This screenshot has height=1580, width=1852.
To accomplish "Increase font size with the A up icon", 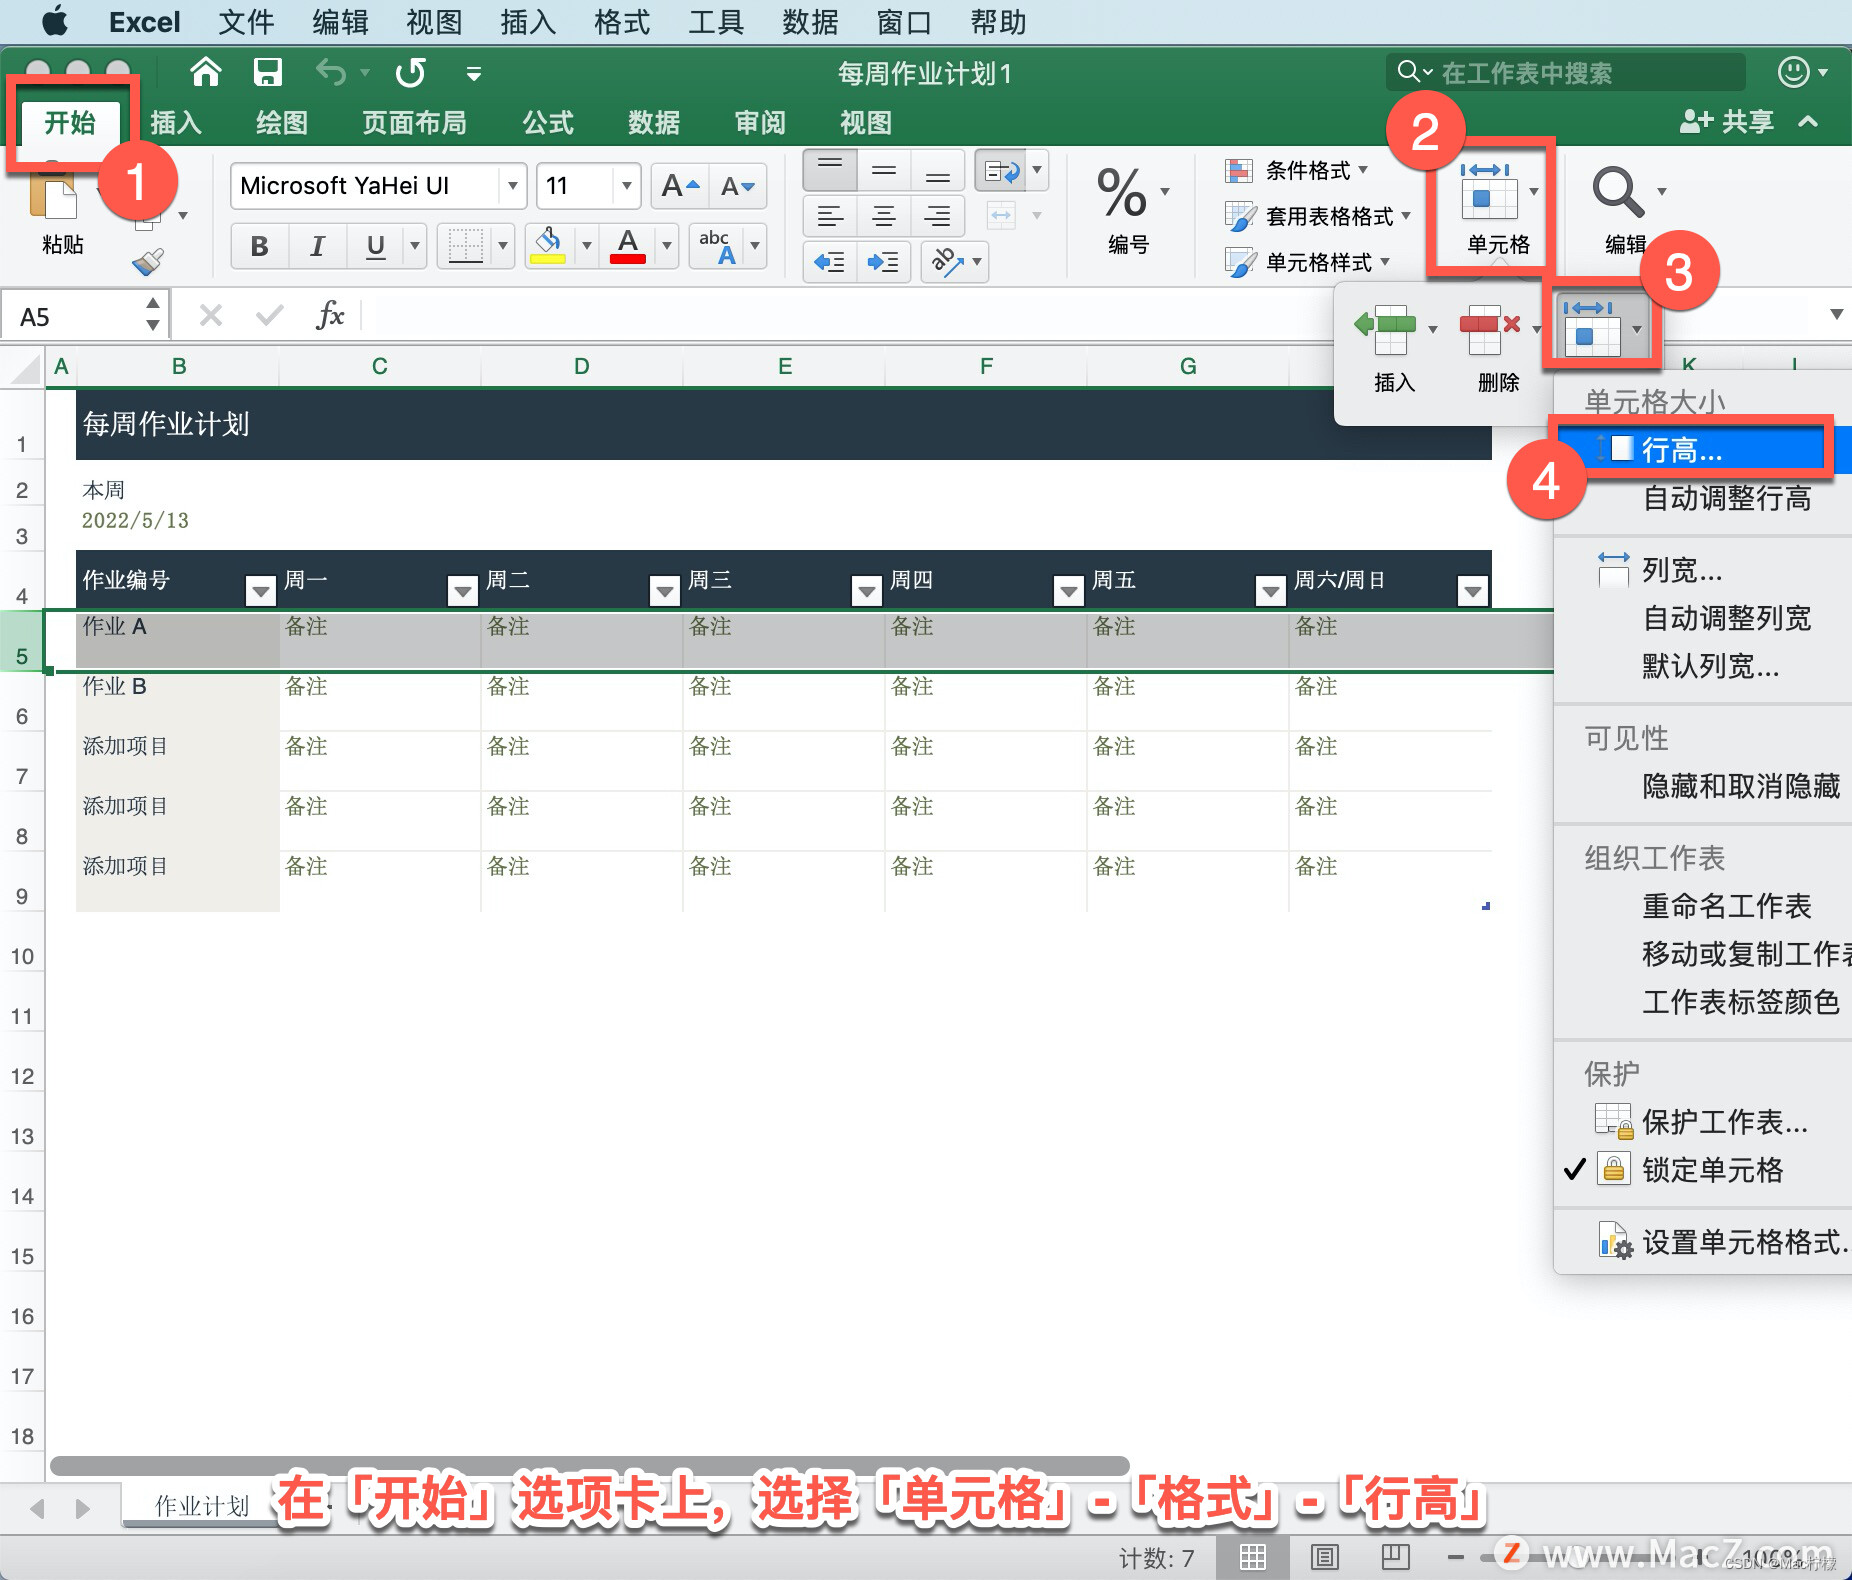I will pos(680,186).
